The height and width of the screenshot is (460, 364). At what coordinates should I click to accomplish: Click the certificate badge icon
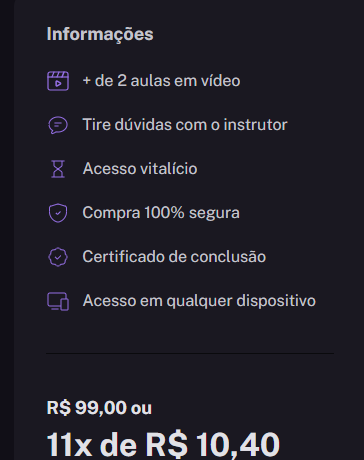58,257
